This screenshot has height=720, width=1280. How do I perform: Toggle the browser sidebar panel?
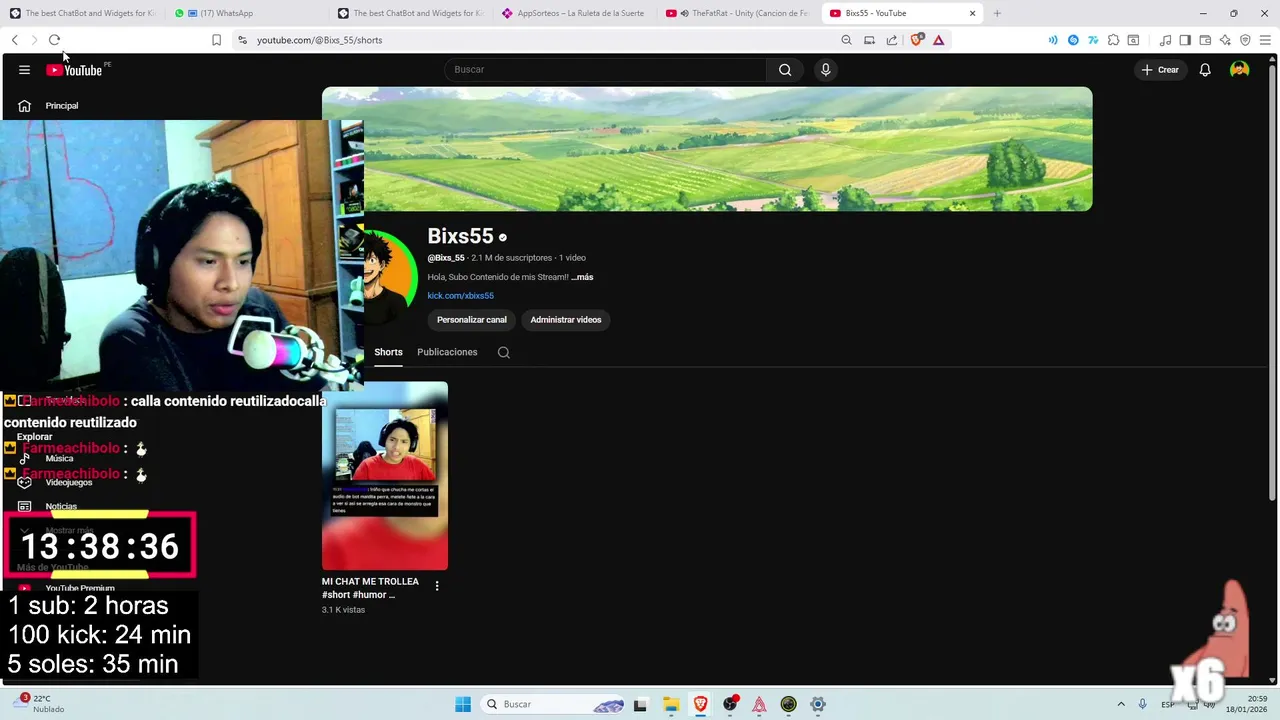1185,40
